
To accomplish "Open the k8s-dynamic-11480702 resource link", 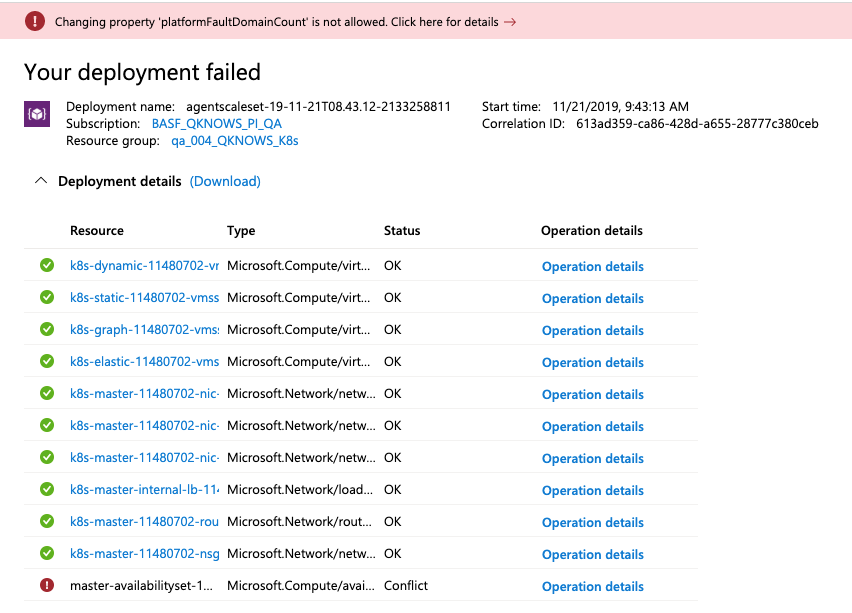I will (x=145, y=266).
